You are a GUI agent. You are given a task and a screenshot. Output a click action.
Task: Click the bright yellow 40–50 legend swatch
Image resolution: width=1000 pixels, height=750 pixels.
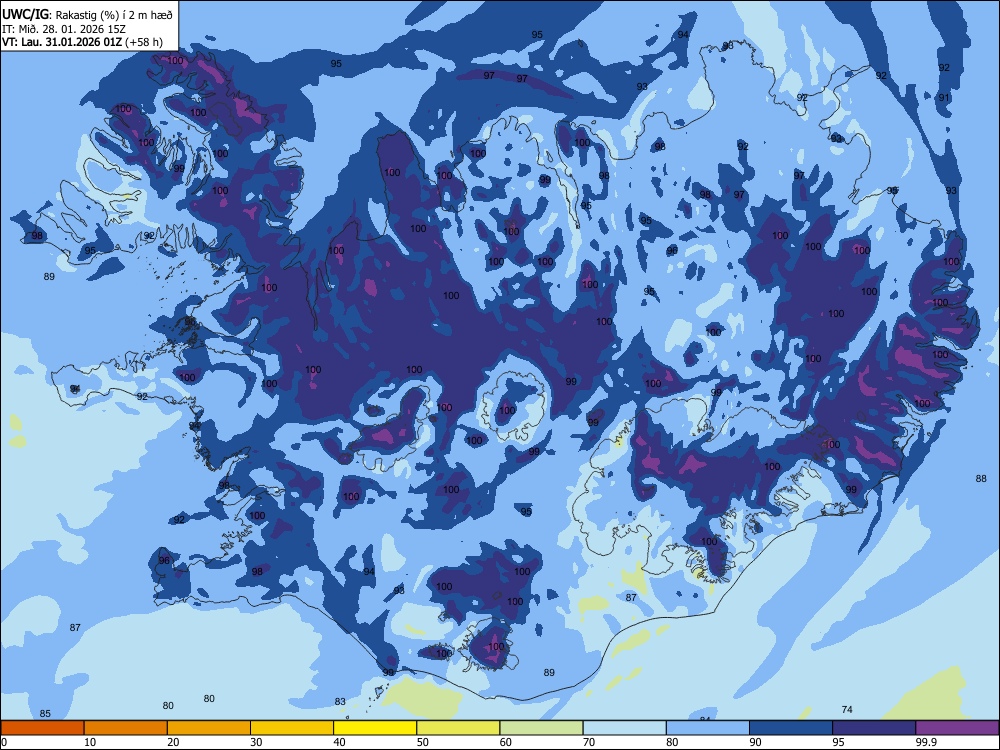pos(375,728)
